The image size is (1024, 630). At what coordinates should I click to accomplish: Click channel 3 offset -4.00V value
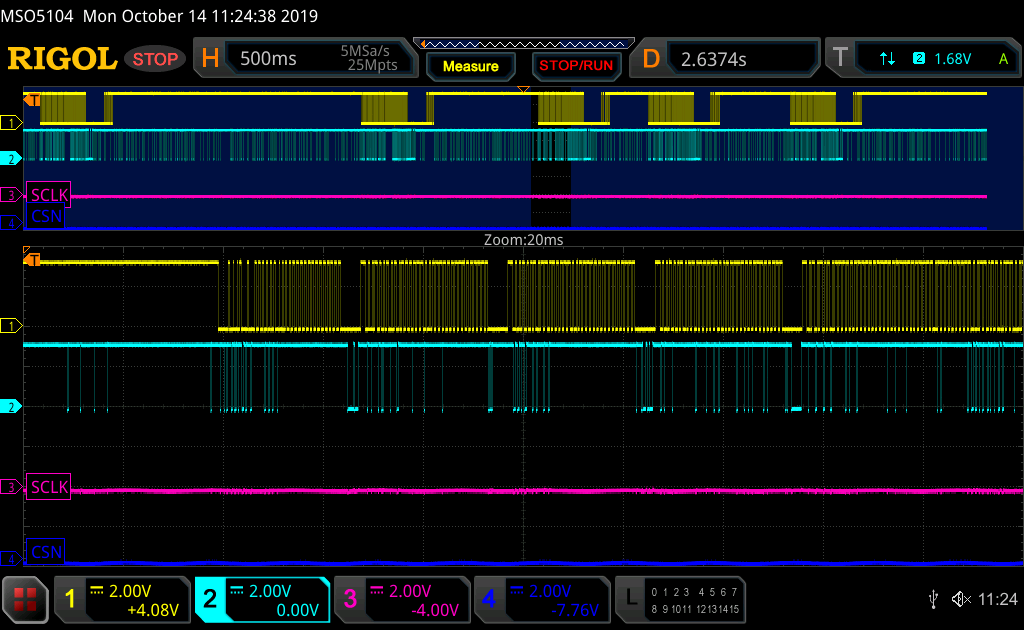tap(435, 610)
